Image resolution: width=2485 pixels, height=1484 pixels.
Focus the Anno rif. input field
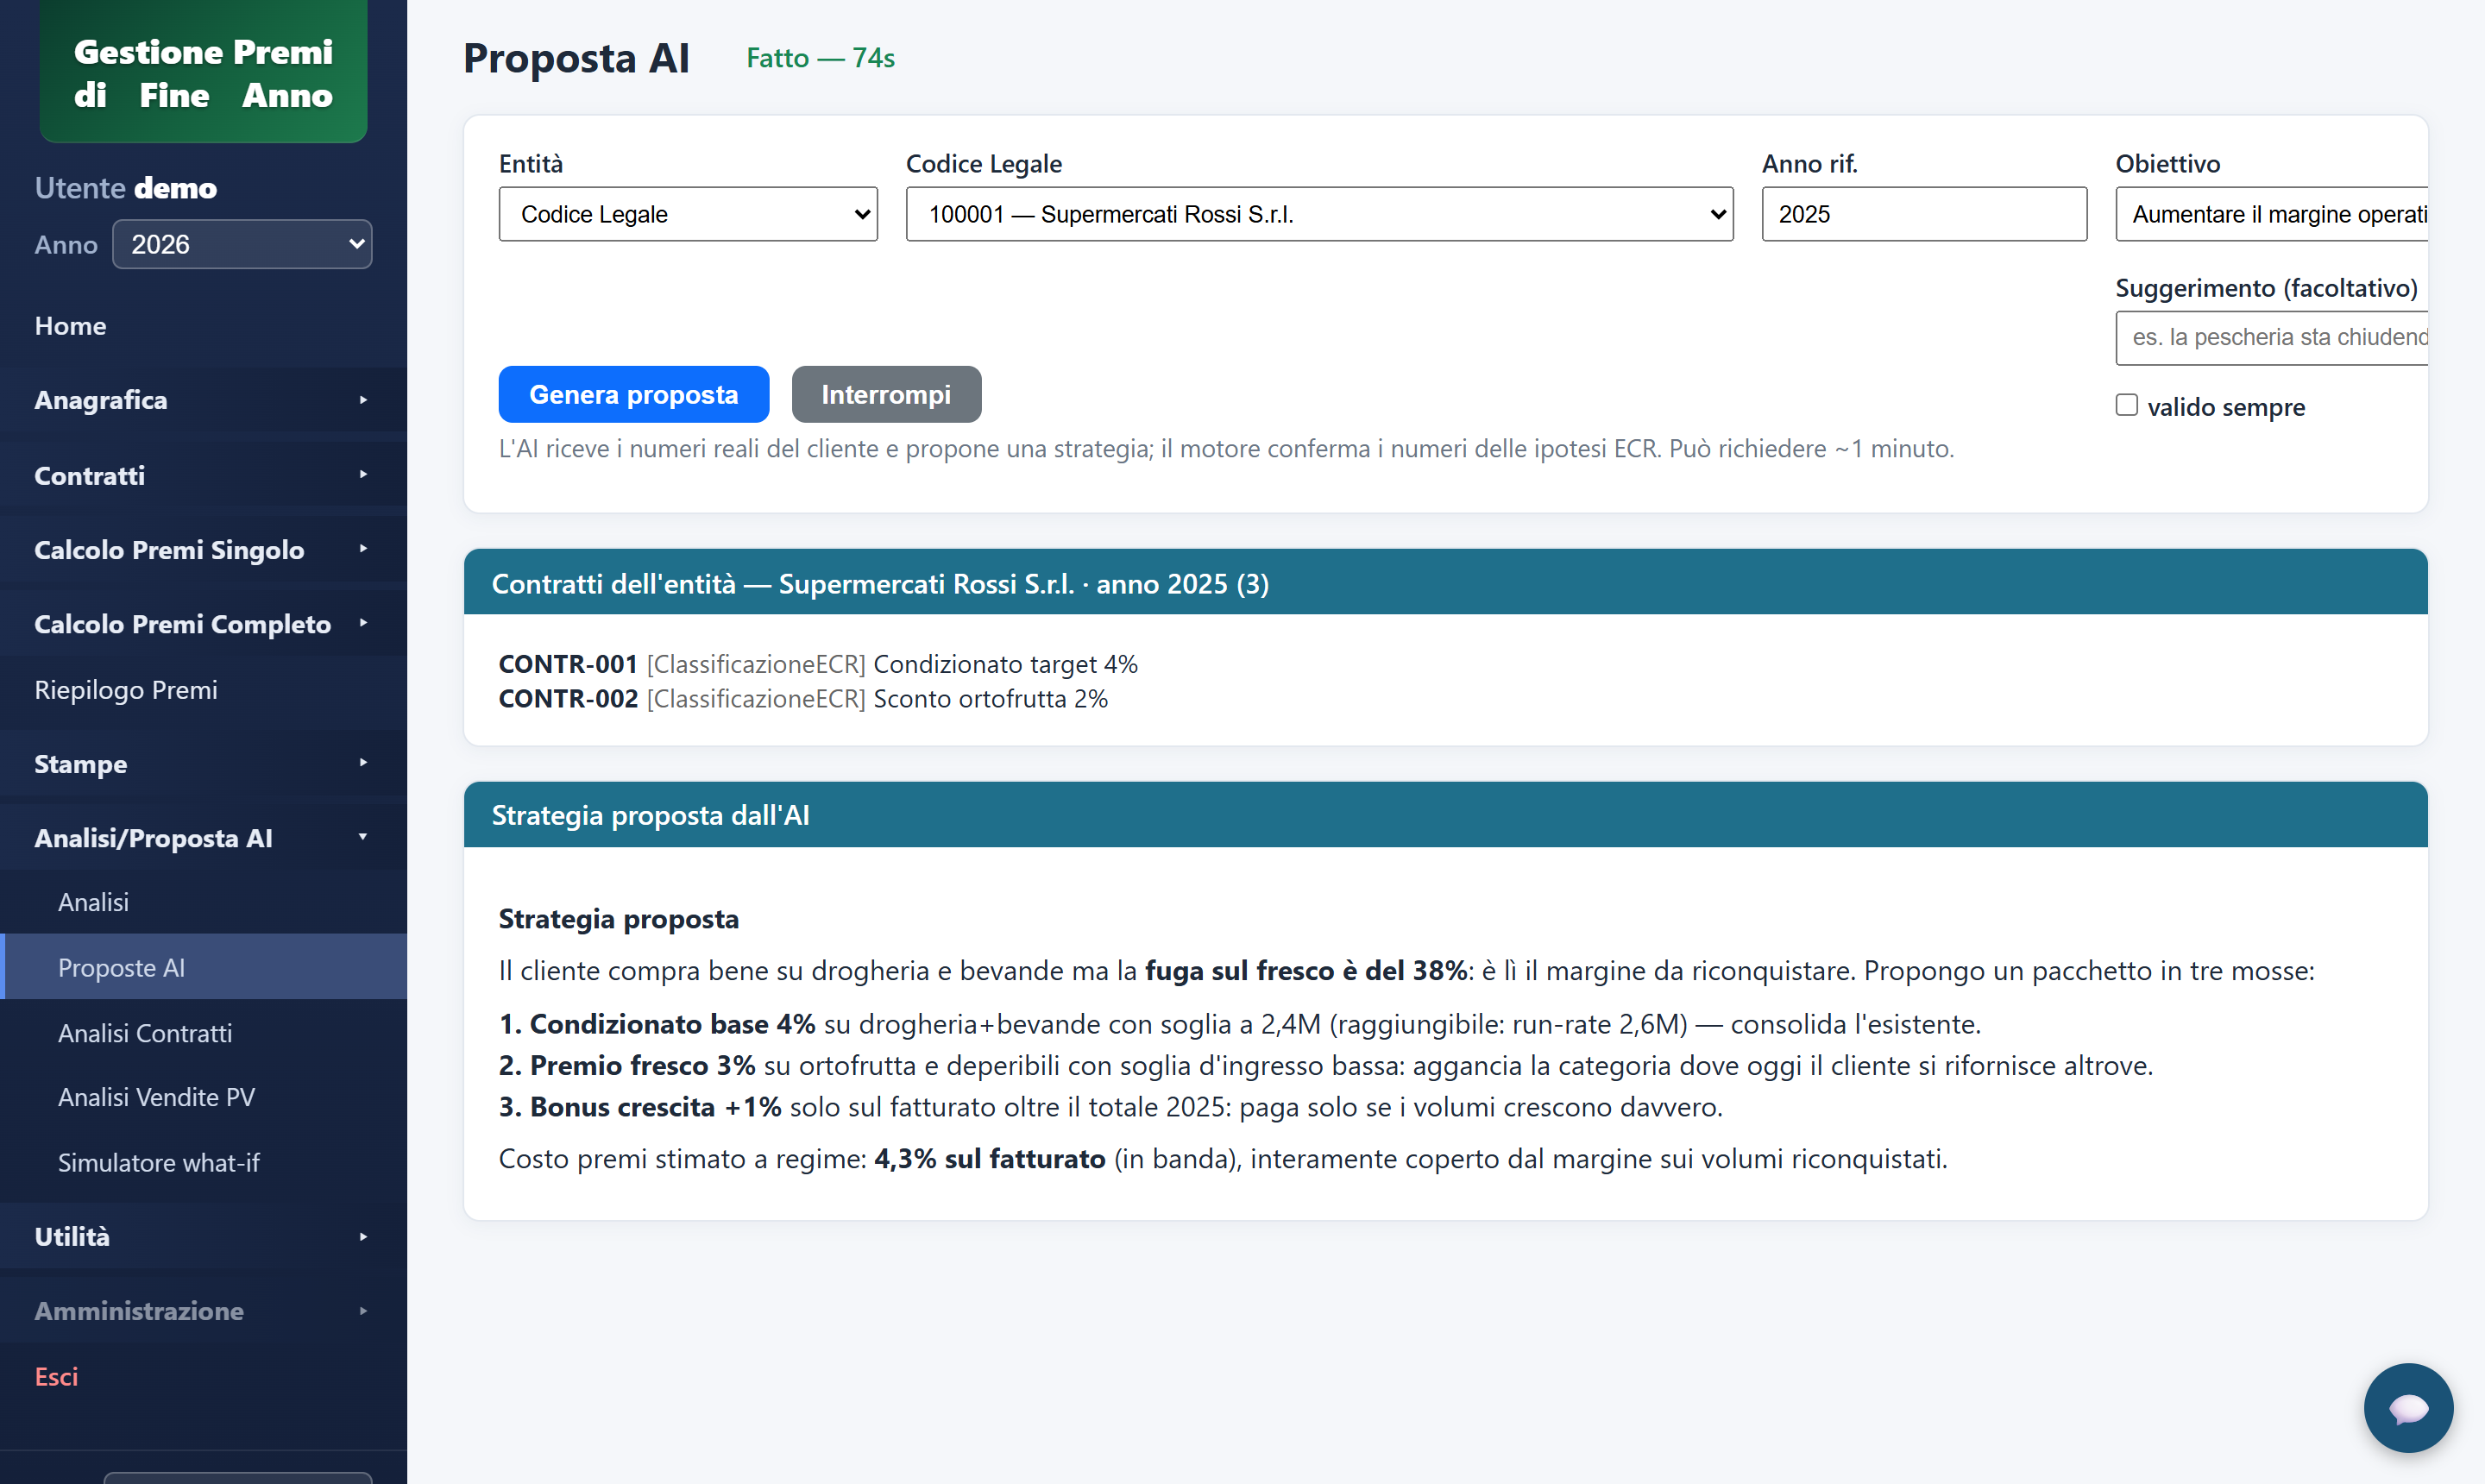[x=1924, y=214]
